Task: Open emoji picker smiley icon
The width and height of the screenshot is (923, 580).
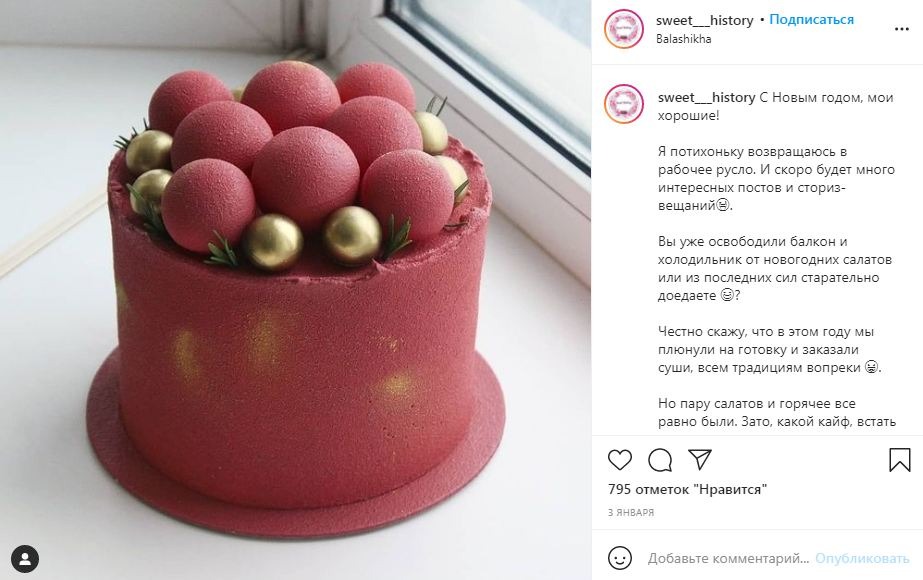Action: tap(620, 558)
